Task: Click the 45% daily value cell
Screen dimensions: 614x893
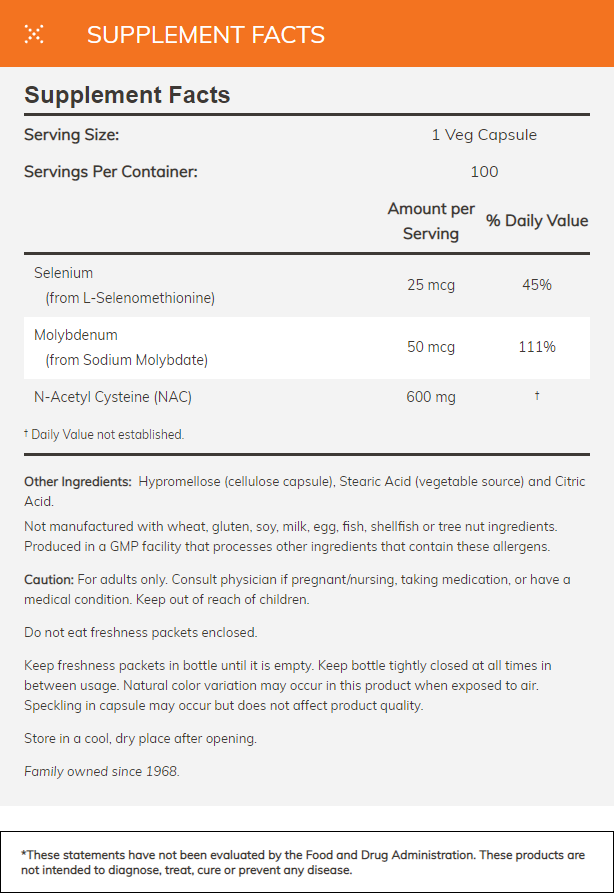Action: click(536, 285)
